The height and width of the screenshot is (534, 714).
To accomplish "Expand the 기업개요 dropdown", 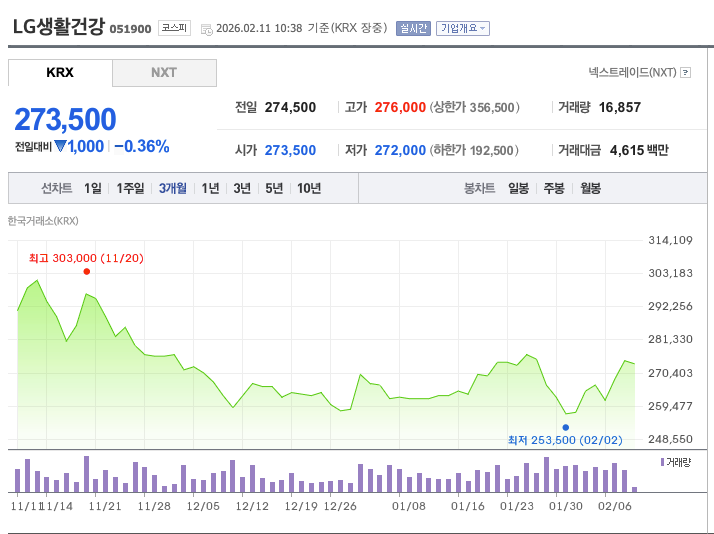I will (463, 28).
